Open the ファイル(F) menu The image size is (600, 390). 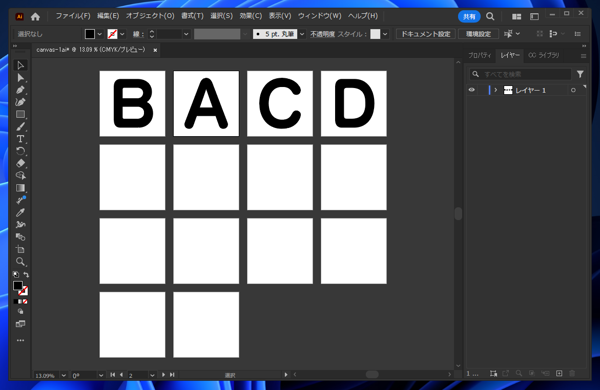[73, 16]
